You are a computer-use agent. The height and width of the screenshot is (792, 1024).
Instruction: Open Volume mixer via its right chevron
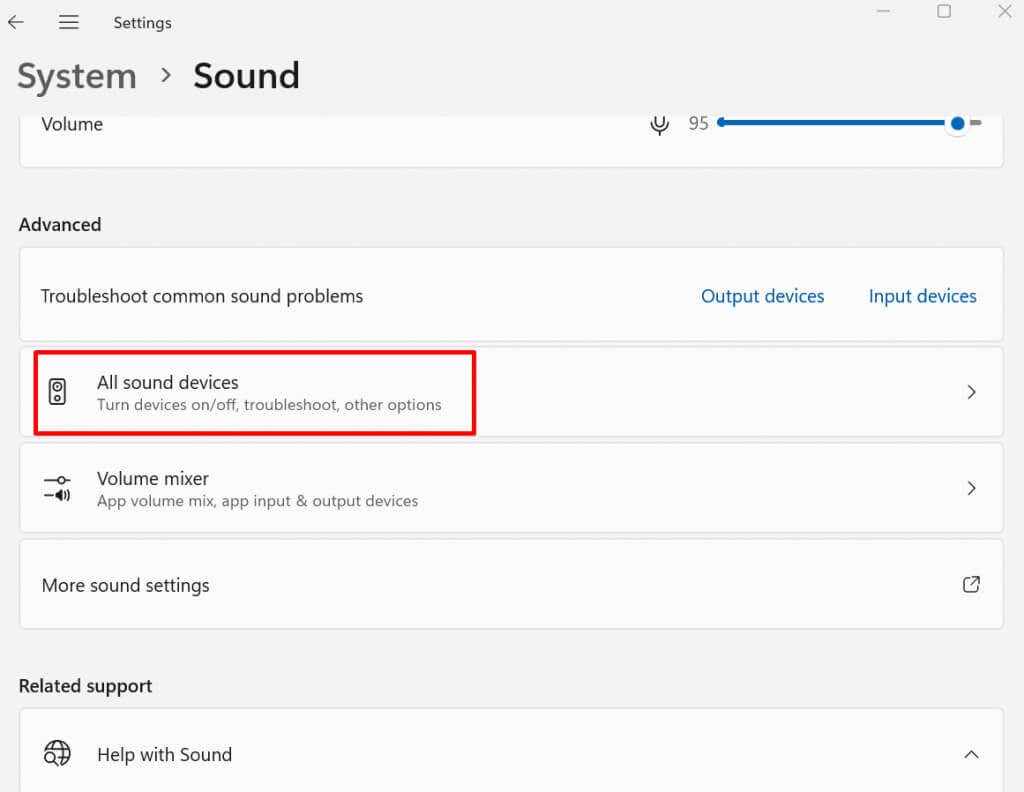point(970,488)
